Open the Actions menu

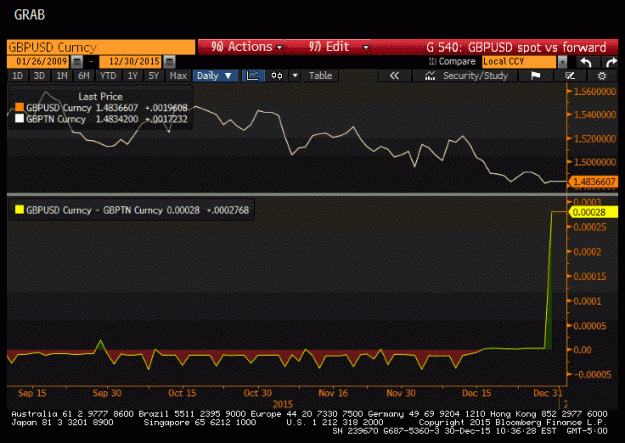point(242,47)
